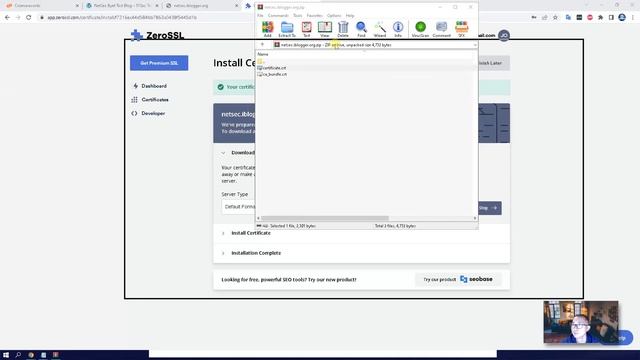Click the left arrow of WinRAR scrollbar
This screenshot has height=360, width=640.
click(x=258, y=218)
